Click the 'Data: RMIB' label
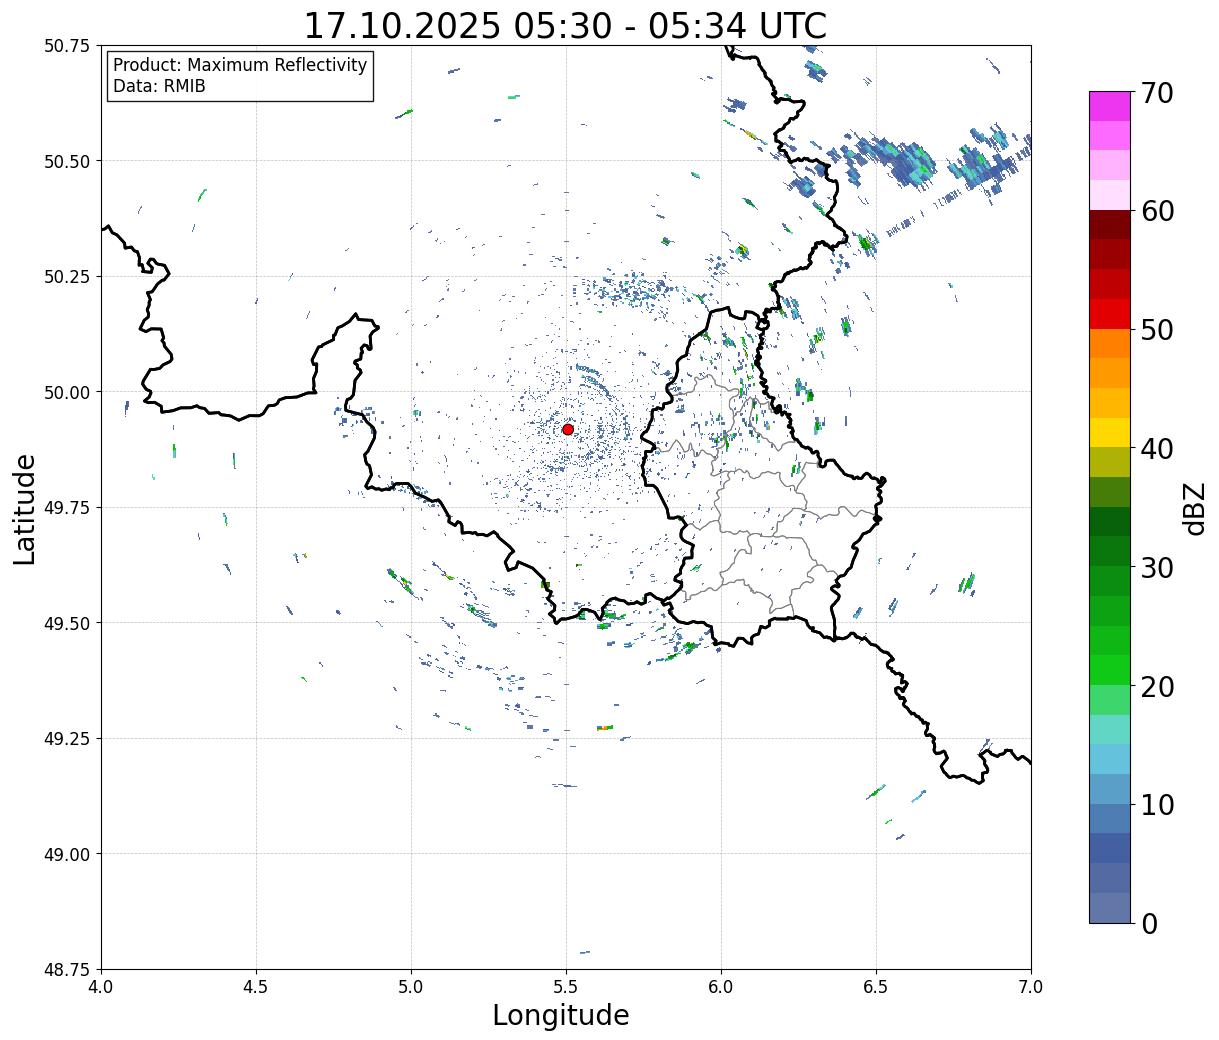 click(x=159, y=86)
